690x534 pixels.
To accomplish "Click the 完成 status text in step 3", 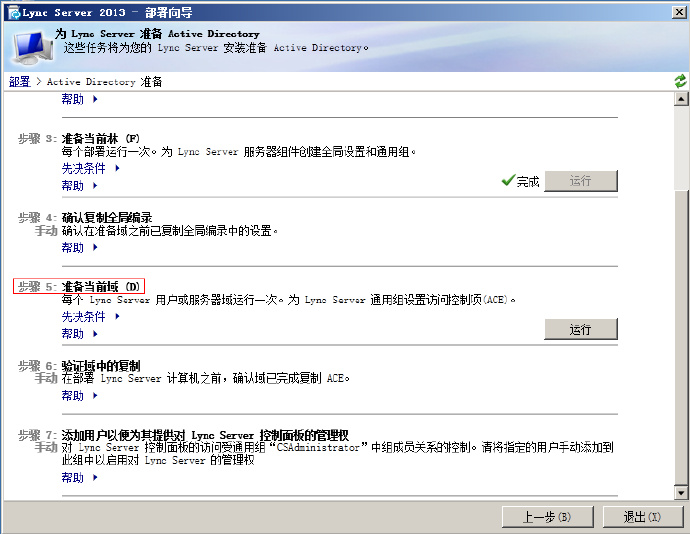I will coord(528,181).
